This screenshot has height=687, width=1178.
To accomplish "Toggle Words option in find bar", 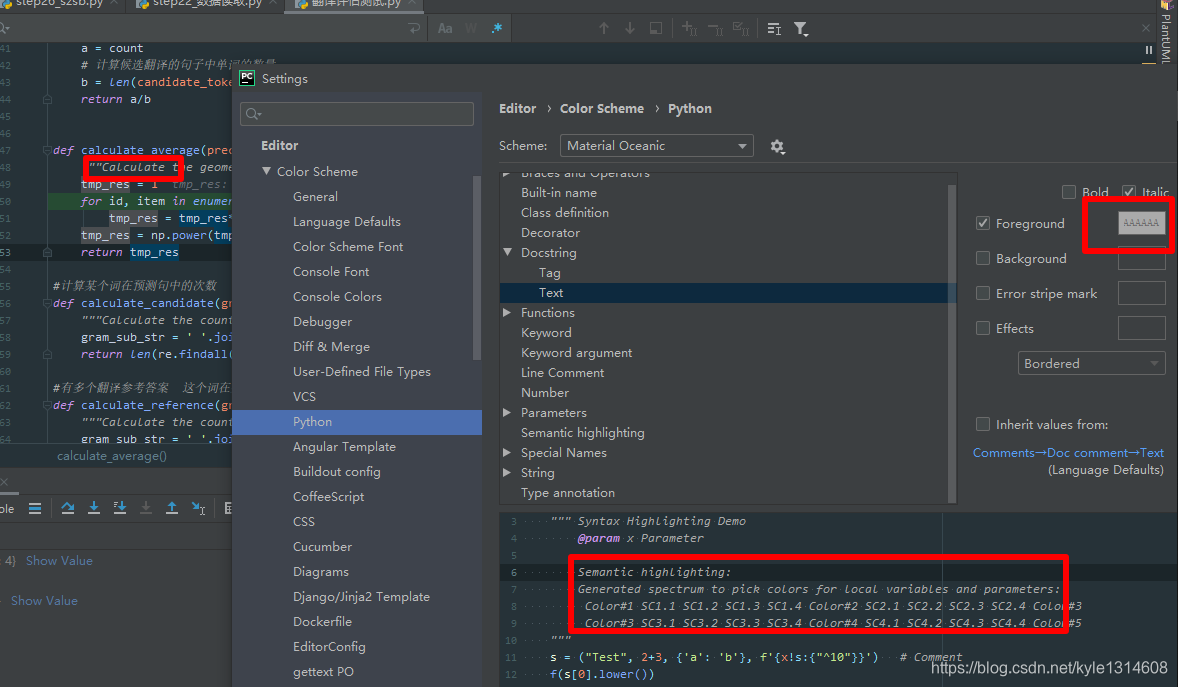I will coord(471,29).
